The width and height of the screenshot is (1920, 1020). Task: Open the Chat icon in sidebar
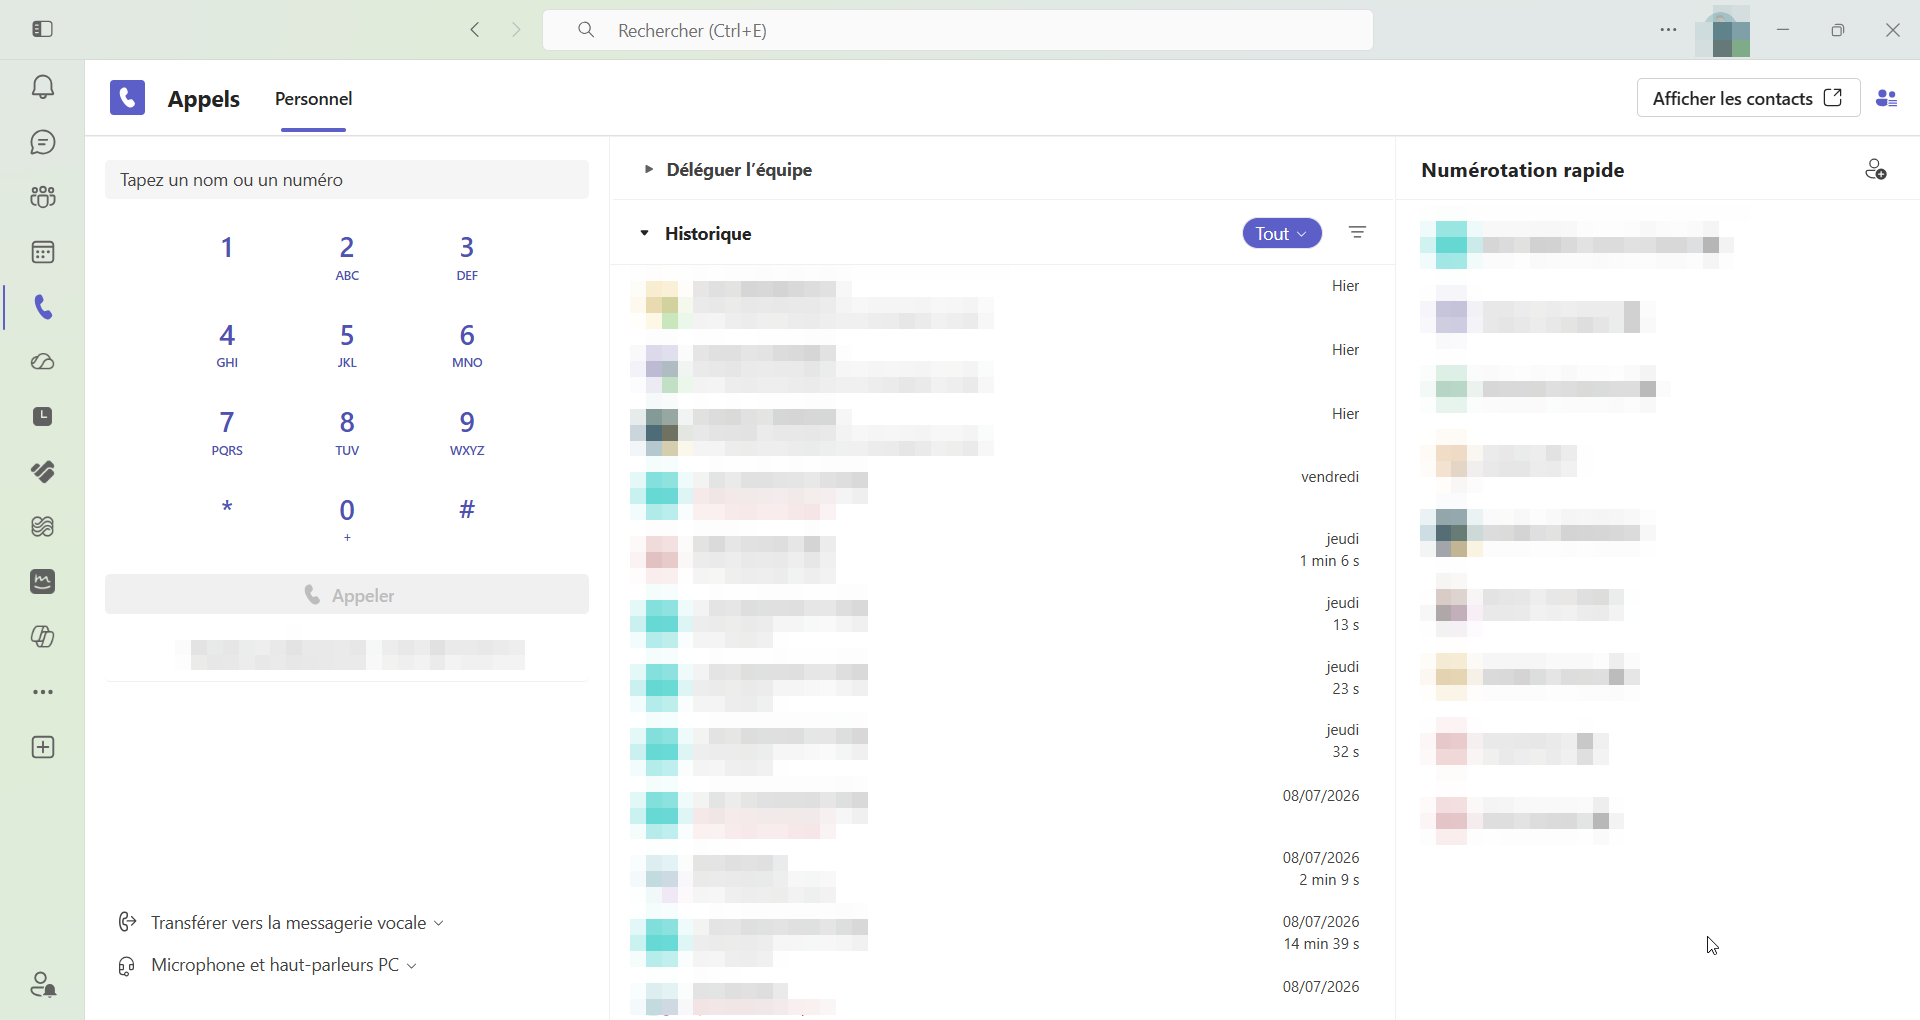43,143
